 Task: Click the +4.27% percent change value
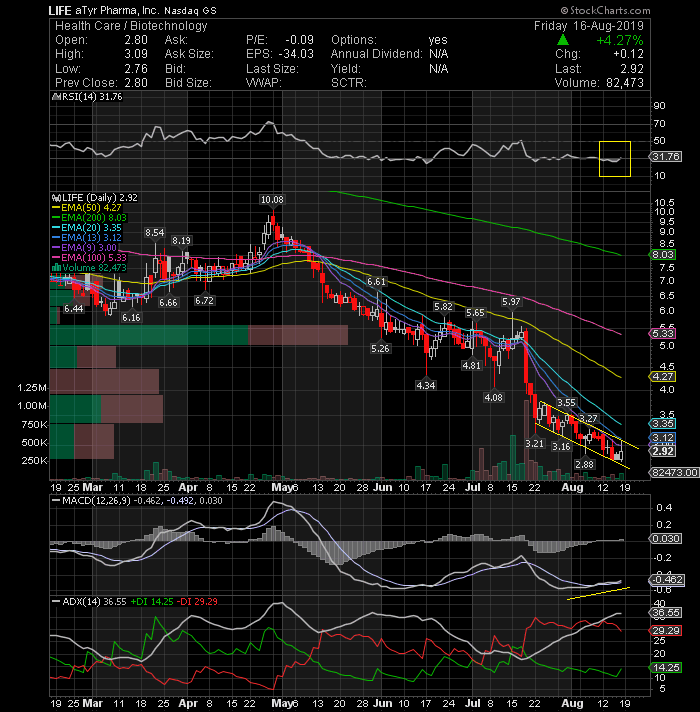click(x=620, y=40)
